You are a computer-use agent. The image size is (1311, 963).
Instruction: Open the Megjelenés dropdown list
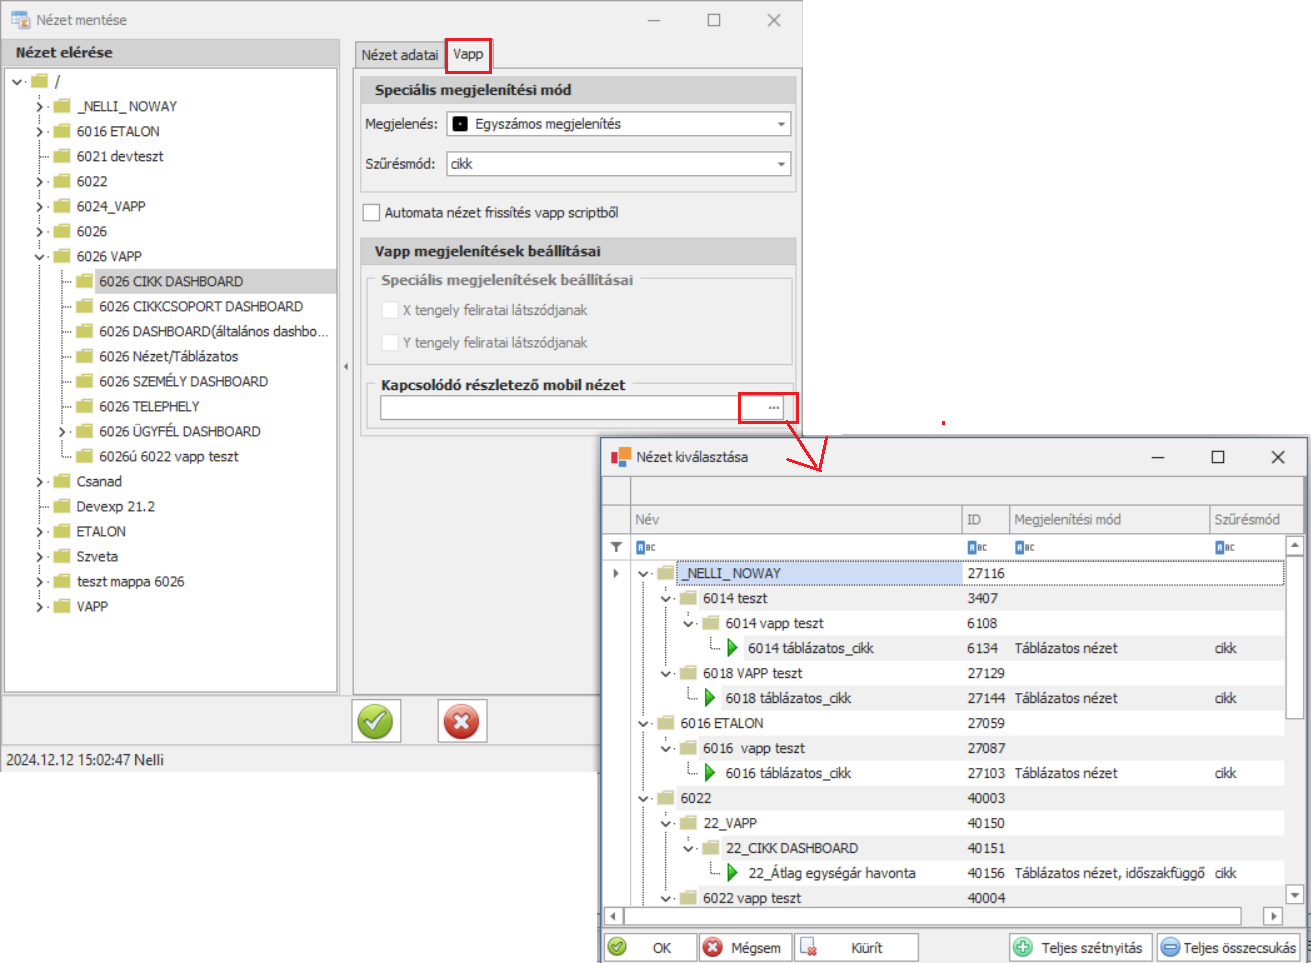(781, 124)
